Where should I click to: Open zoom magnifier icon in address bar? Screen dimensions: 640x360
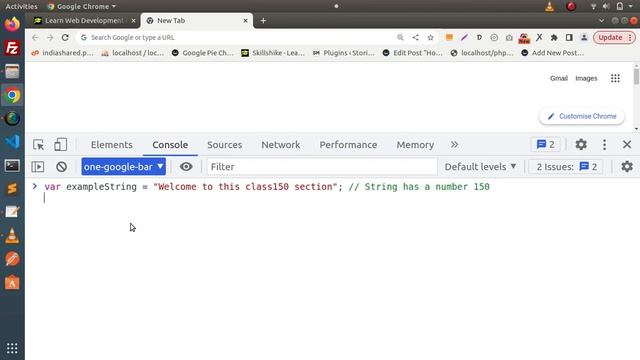400,38
